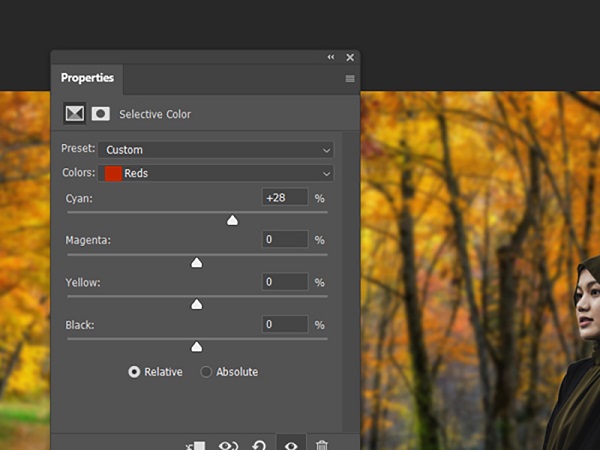The width and height of the screenshot is (600, 450).
Task: Delete adjustment layer with trash icon
Action: point(321,446)
